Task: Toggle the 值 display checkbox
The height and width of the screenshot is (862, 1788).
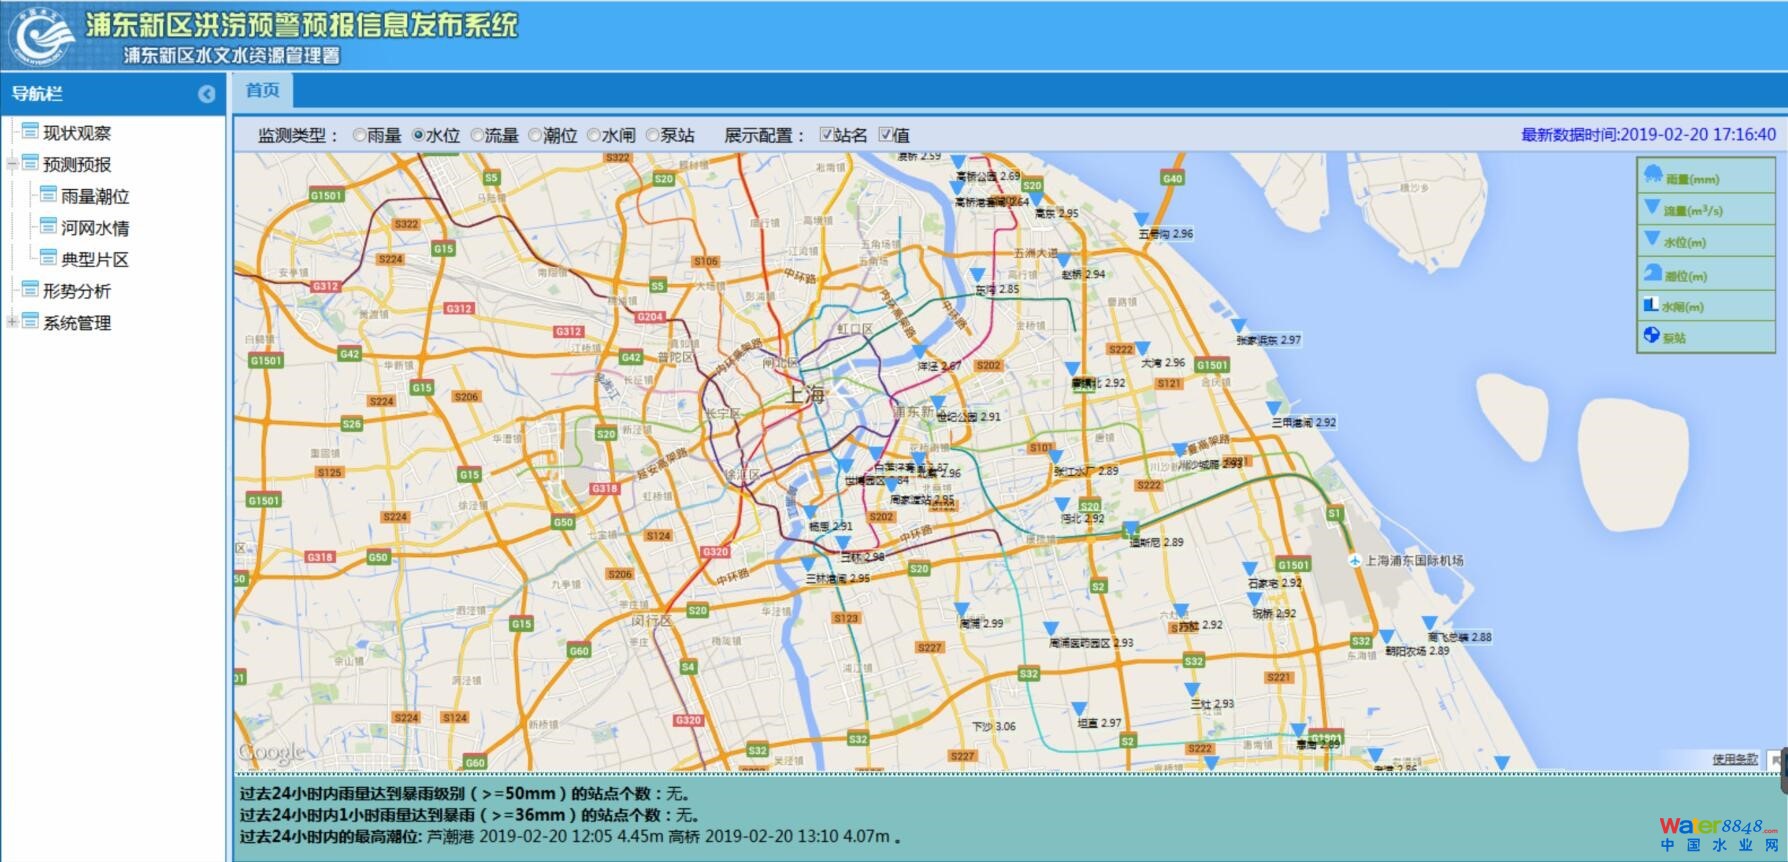Action: coord(885,135)
